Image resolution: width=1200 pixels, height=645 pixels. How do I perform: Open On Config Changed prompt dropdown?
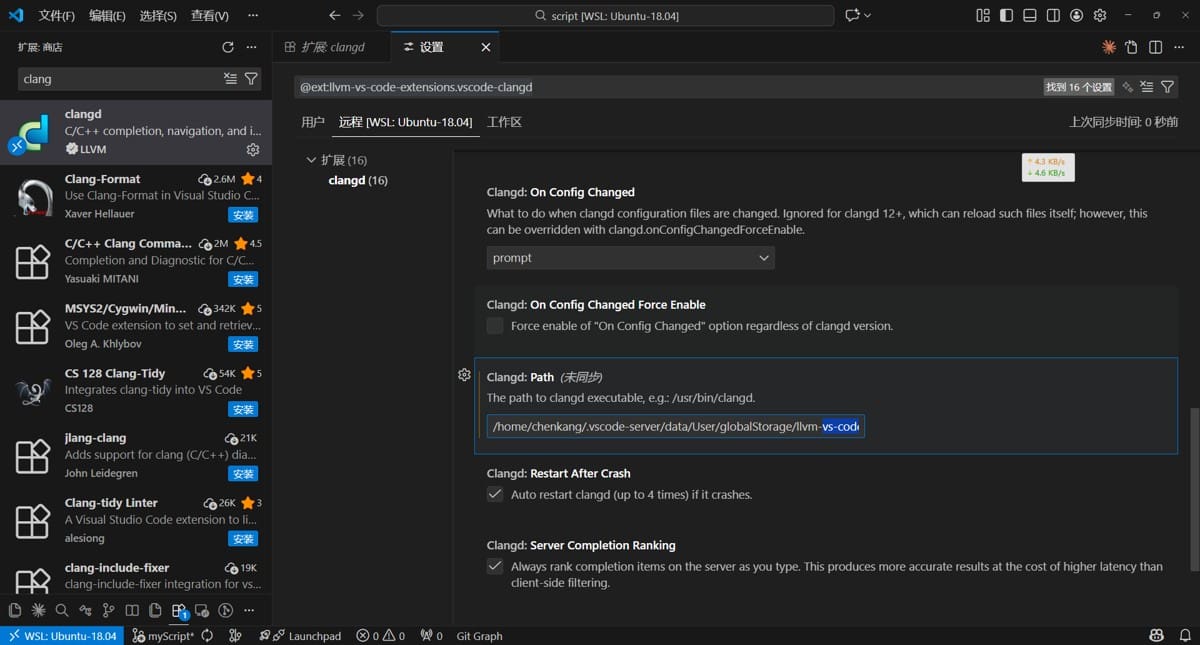point(631,258)
